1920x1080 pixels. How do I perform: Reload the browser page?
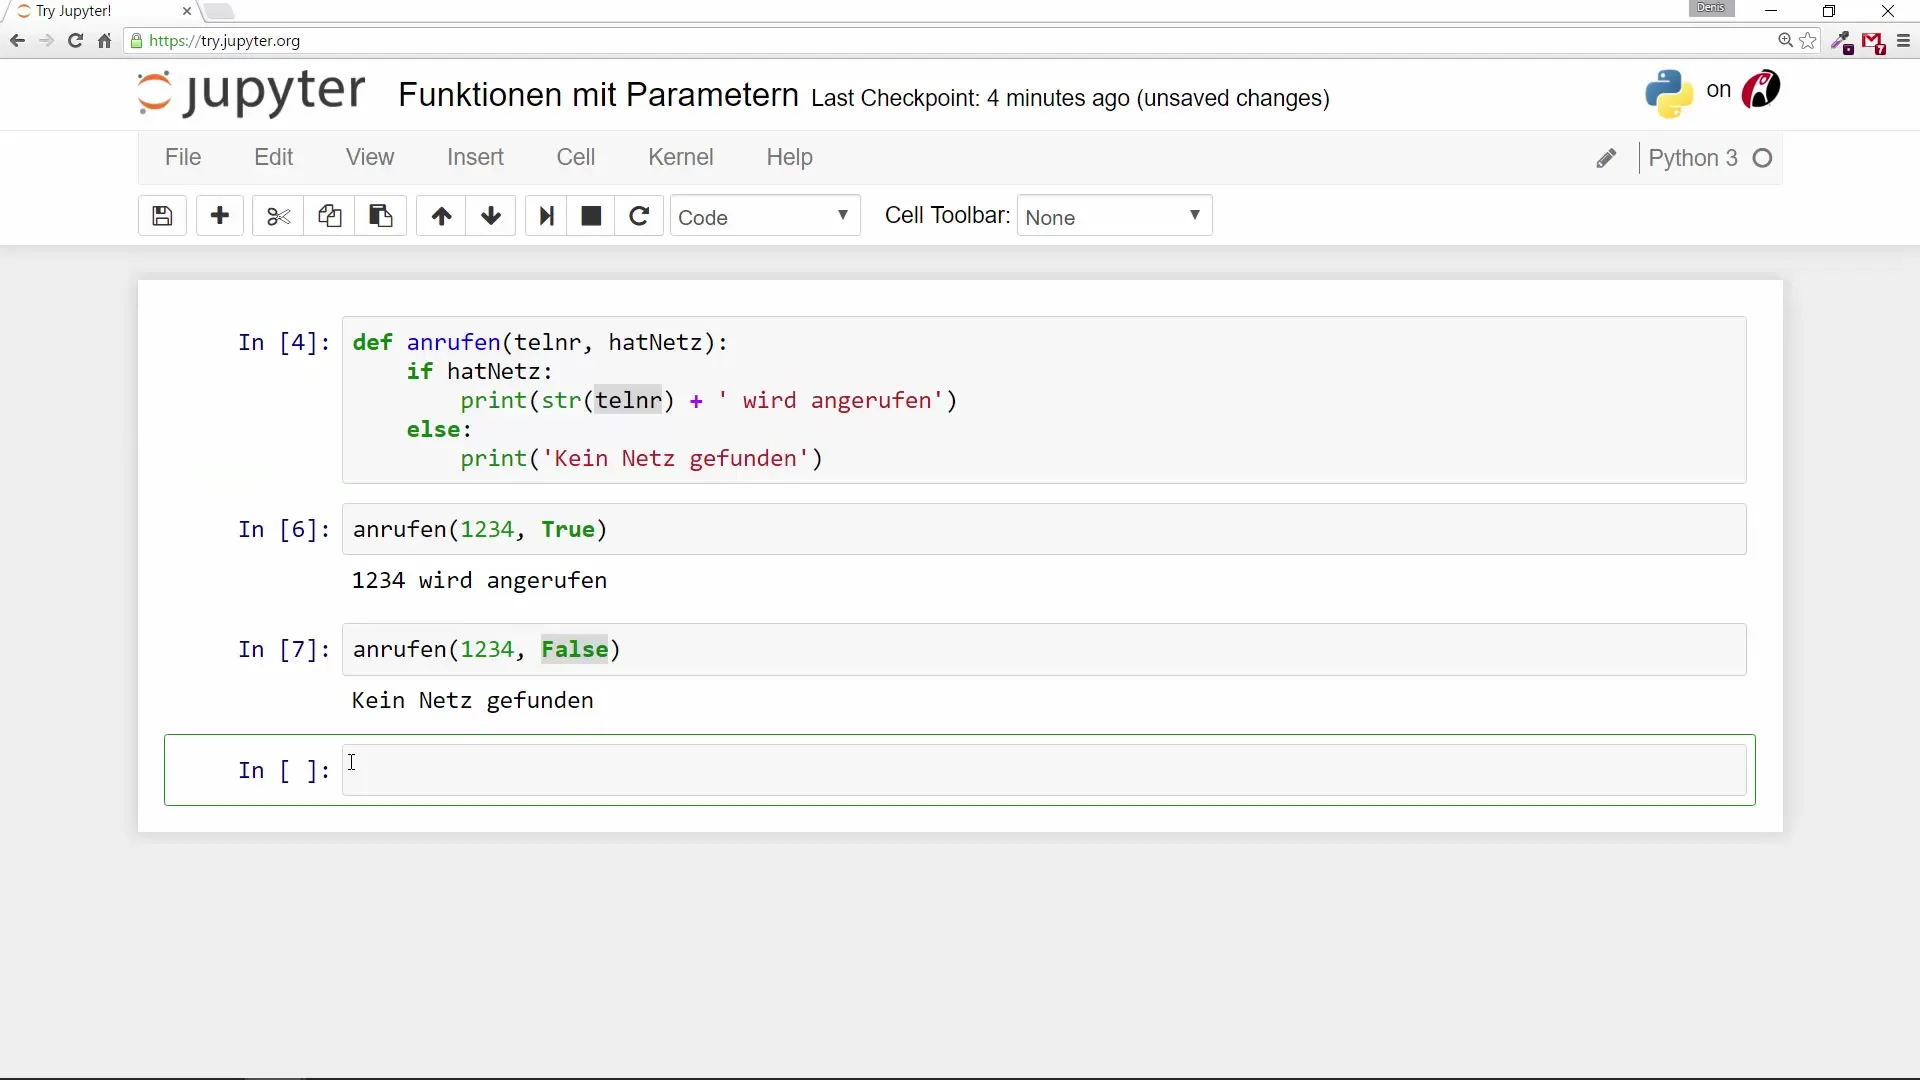tap(75, 41)
